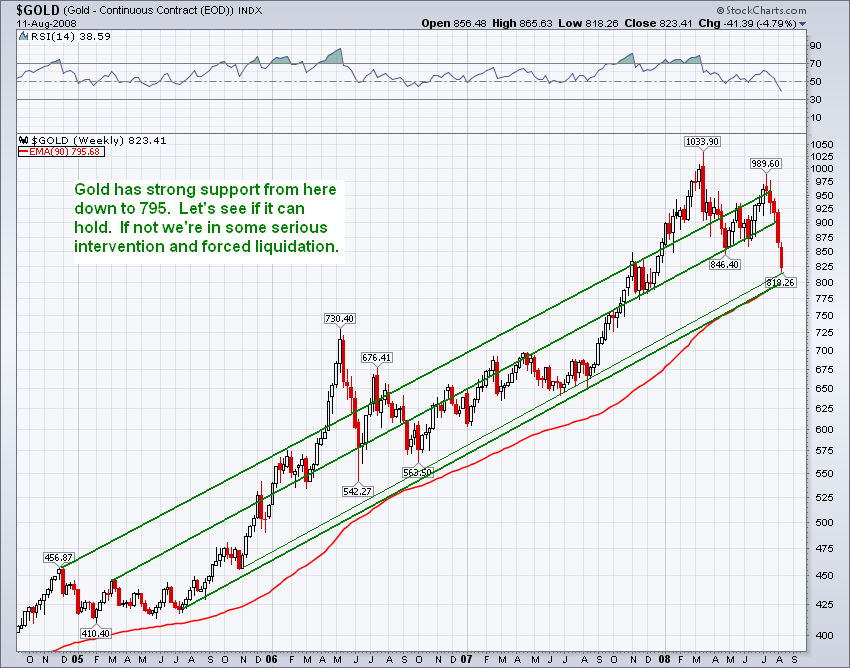Click the INDX exchange label

click(250, 11)
